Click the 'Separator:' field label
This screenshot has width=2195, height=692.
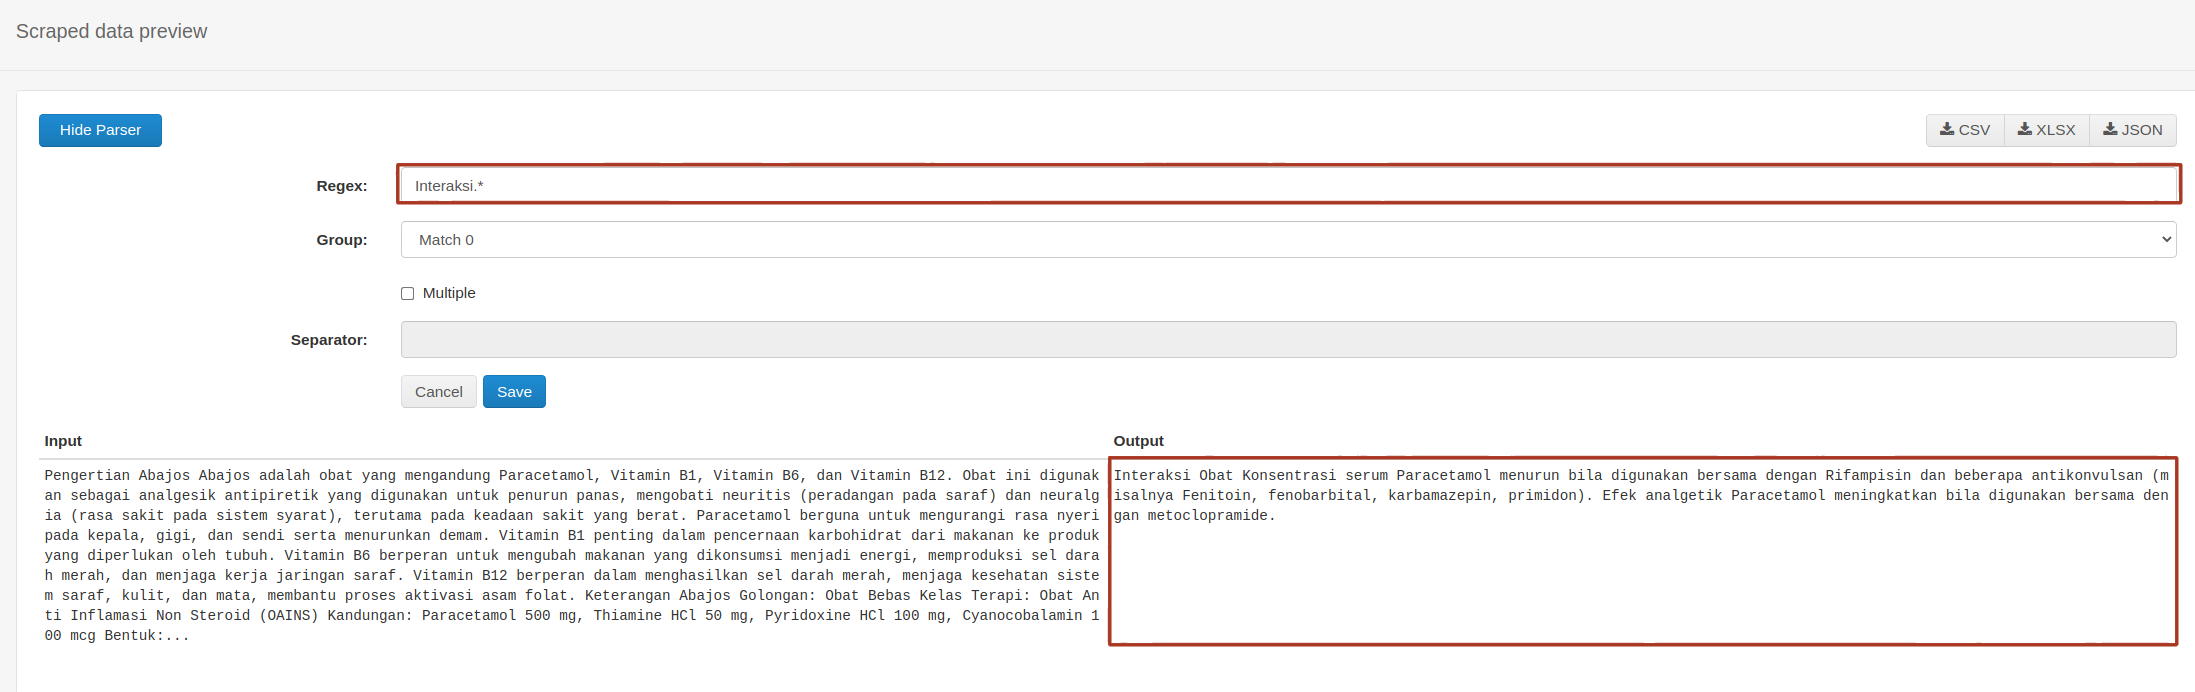[328, 340]
